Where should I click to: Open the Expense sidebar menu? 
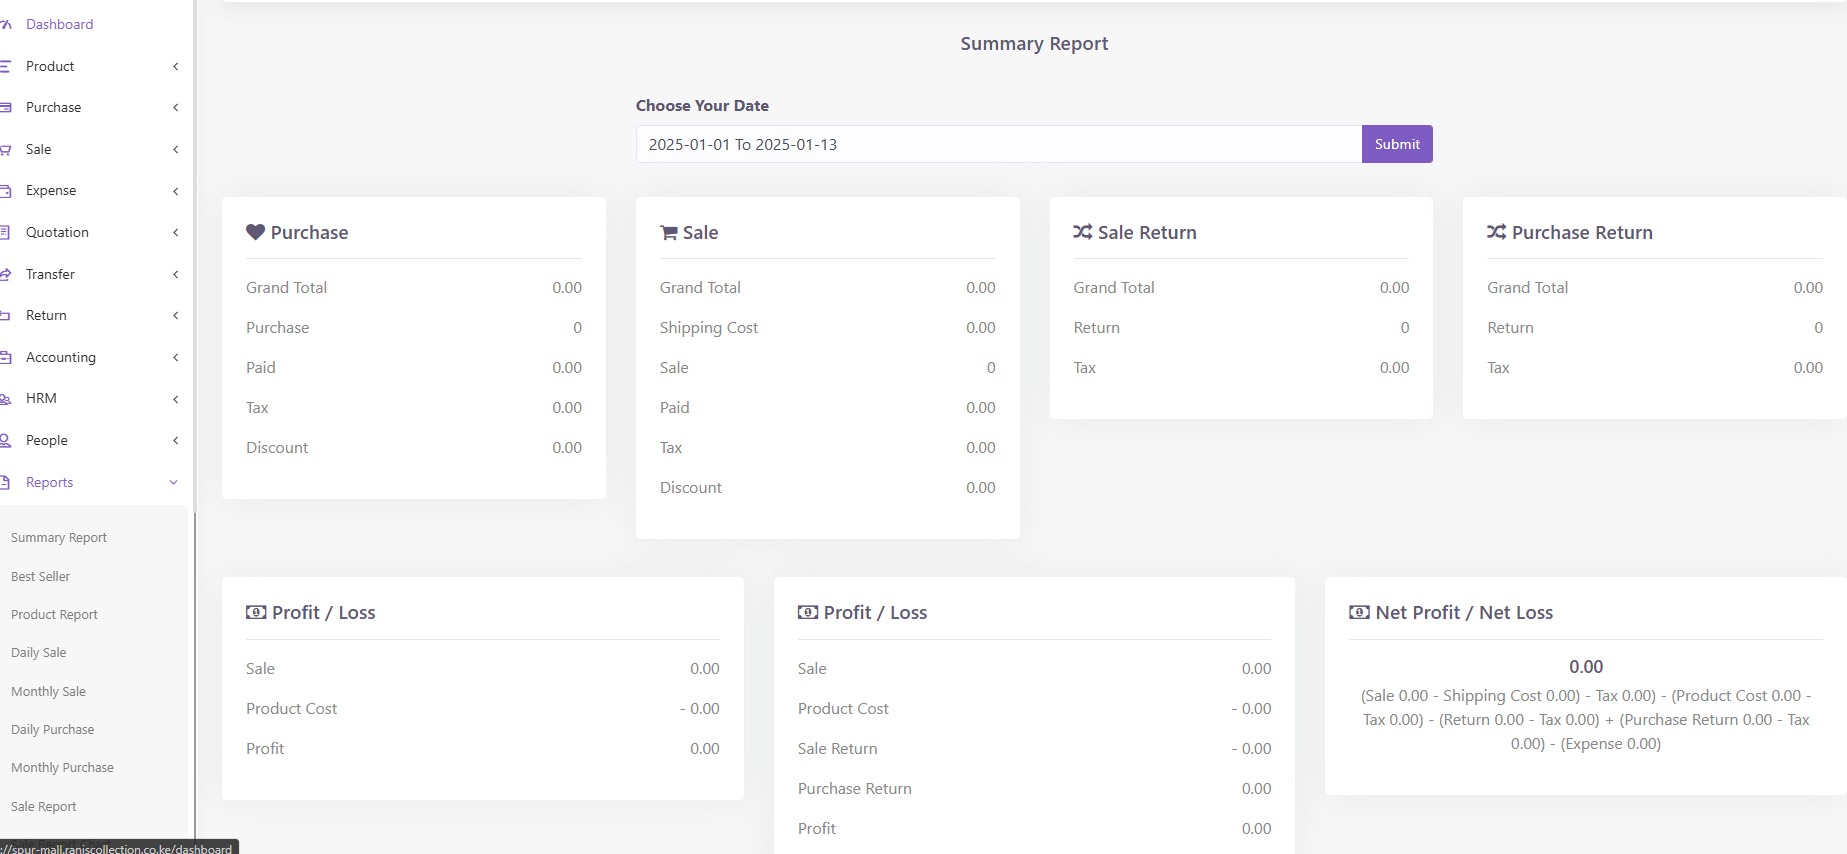[51, 190]
